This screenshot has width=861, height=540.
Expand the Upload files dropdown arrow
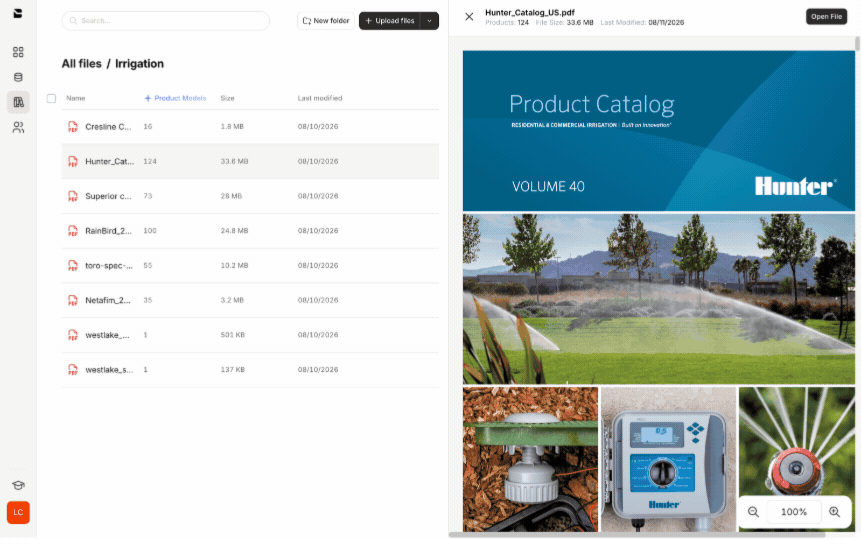429,21
